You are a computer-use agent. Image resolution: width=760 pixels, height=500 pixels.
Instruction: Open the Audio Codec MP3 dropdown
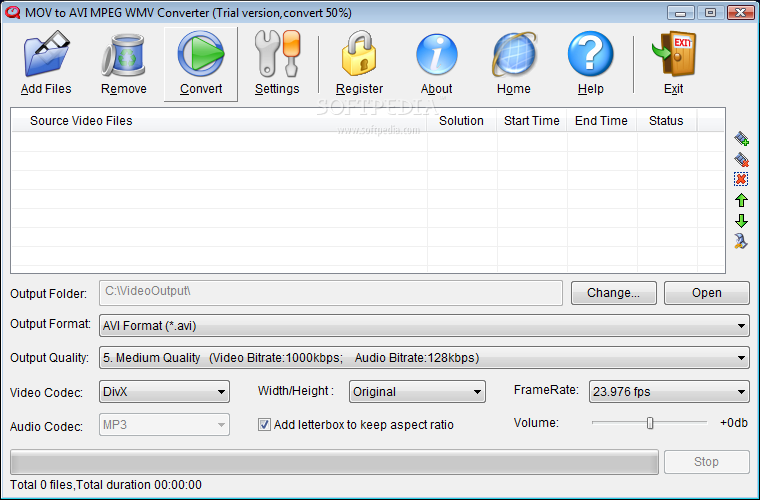164,425
